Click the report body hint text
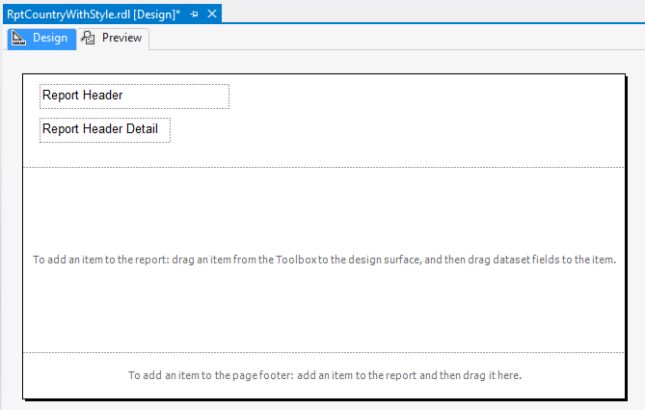645x410 pixels. 324,259
